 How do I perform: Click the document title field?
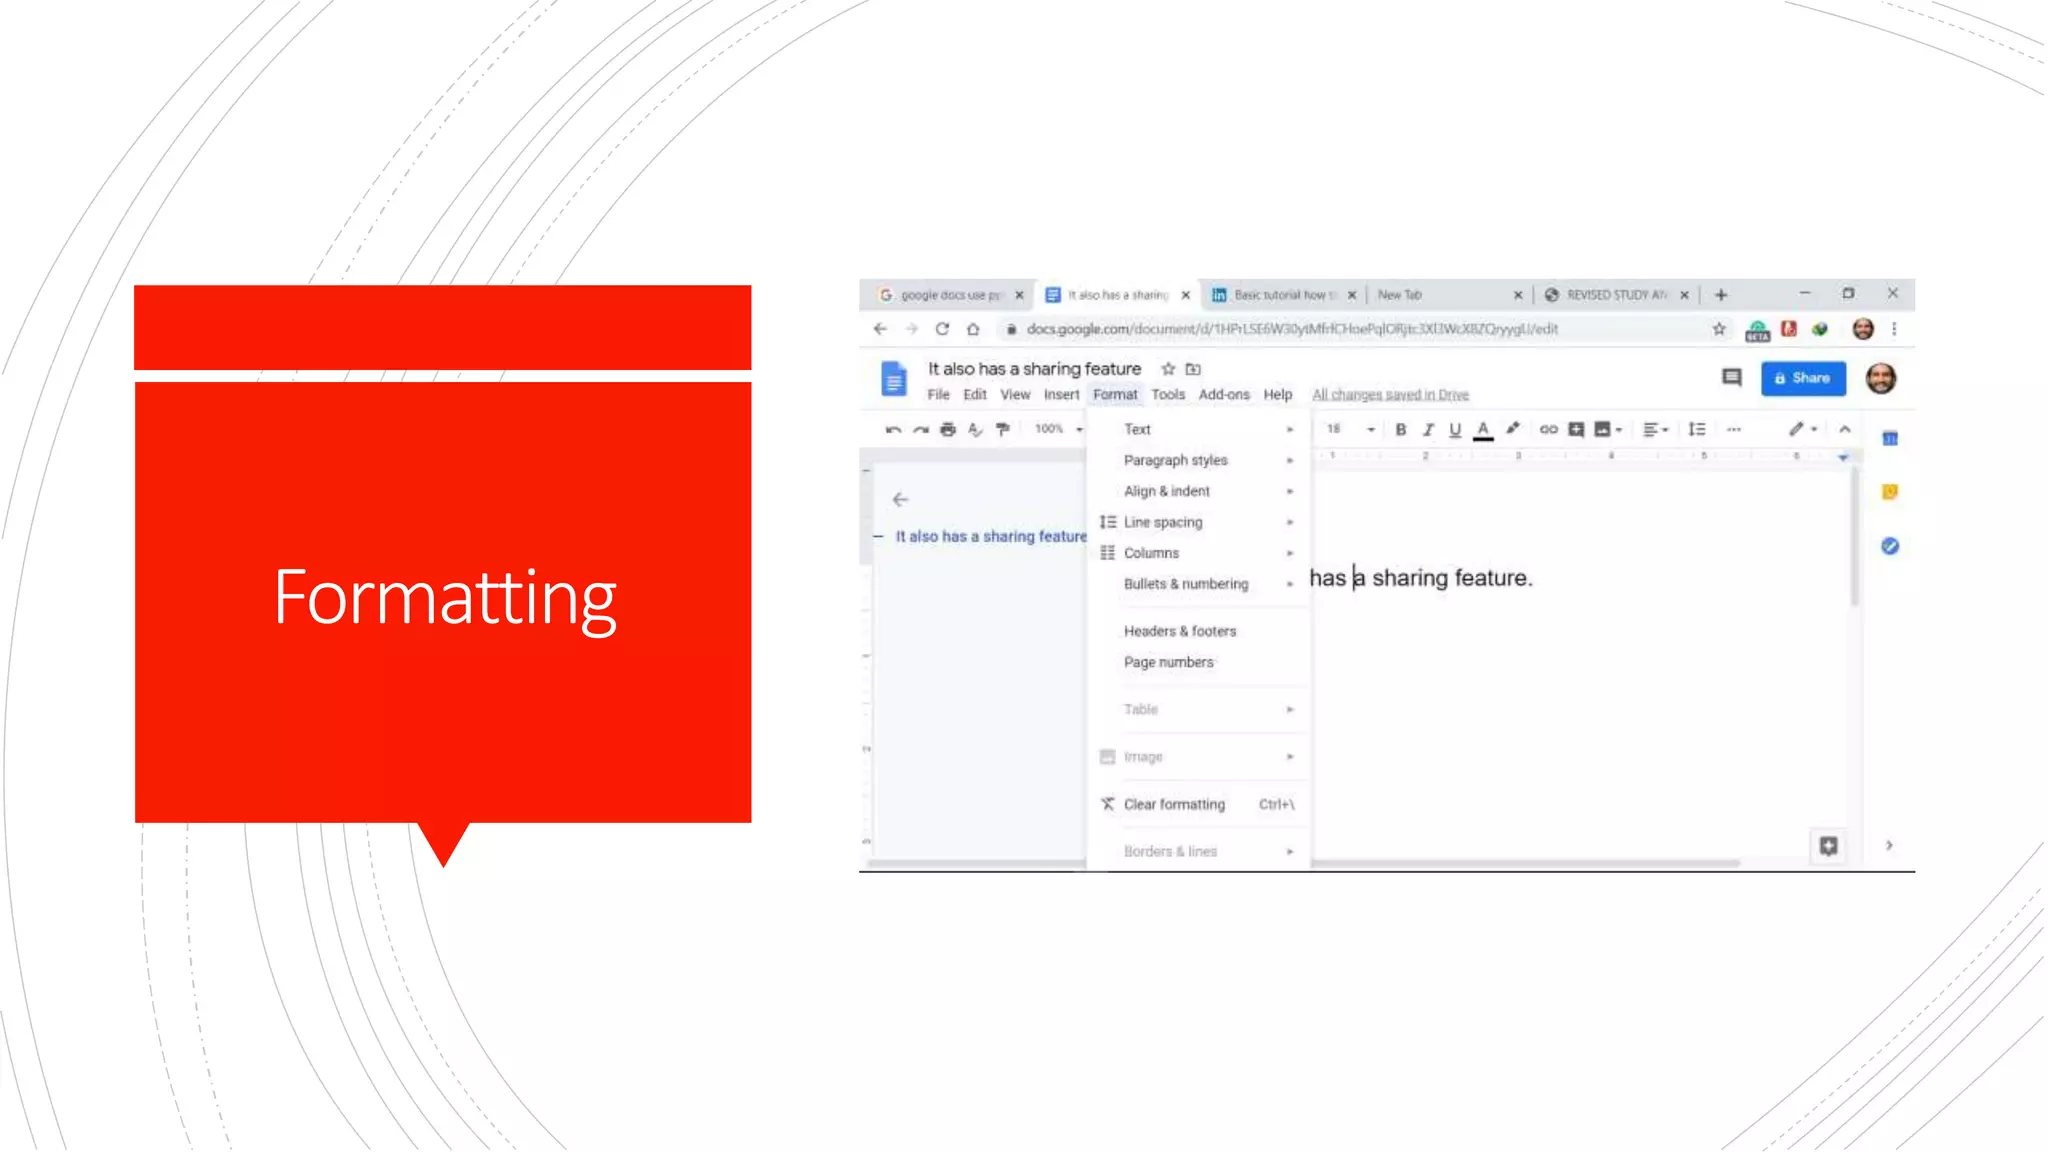click(x=1034, y=369)
